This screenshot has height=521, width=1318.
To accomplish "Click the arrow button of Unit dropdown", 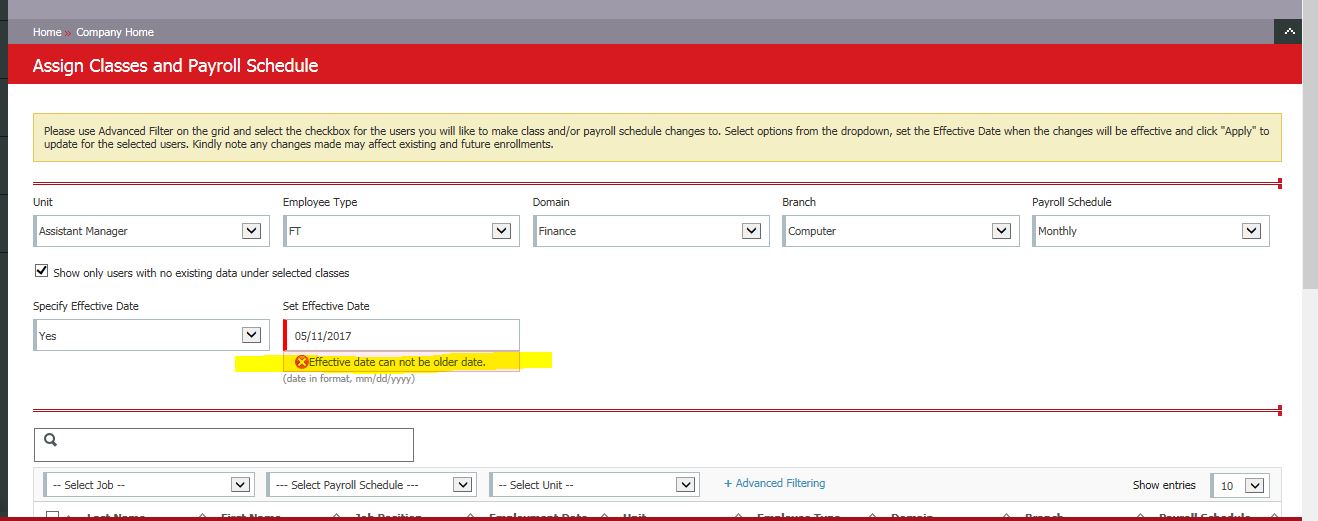I will [251, 231].
